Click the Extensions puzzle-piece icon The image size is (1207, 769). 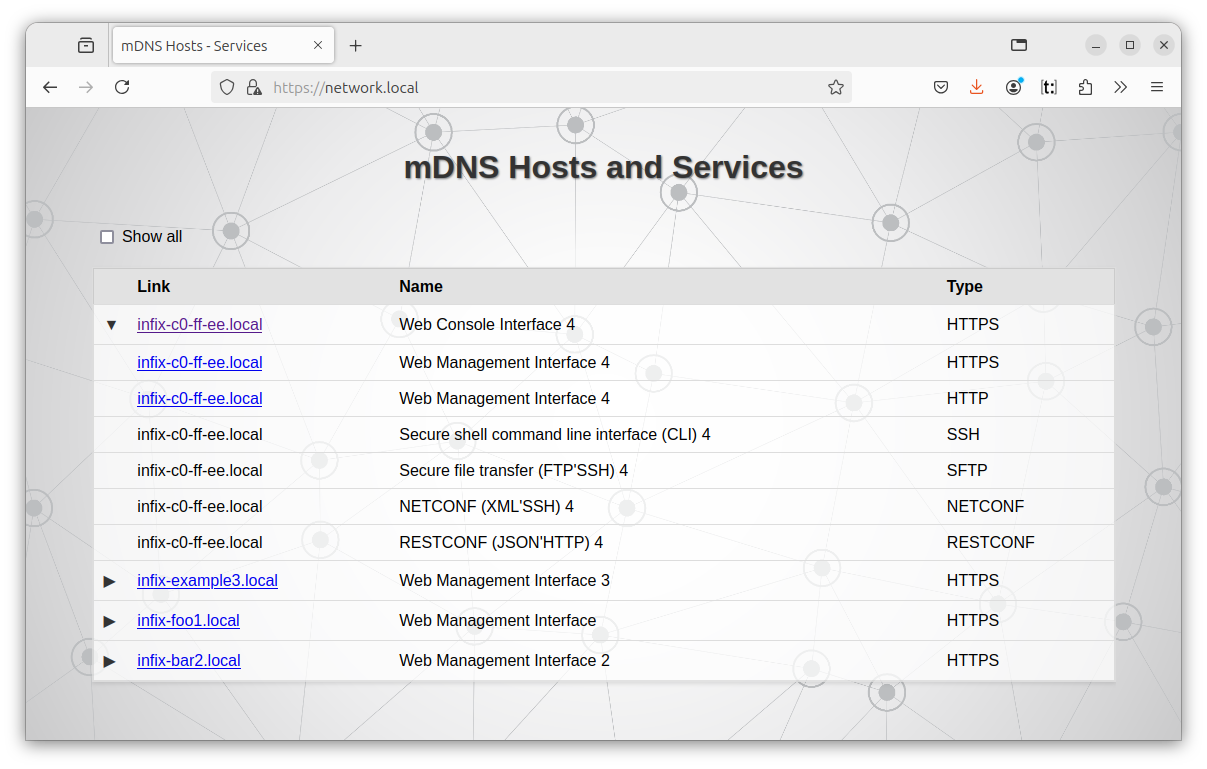[1085, 87]
